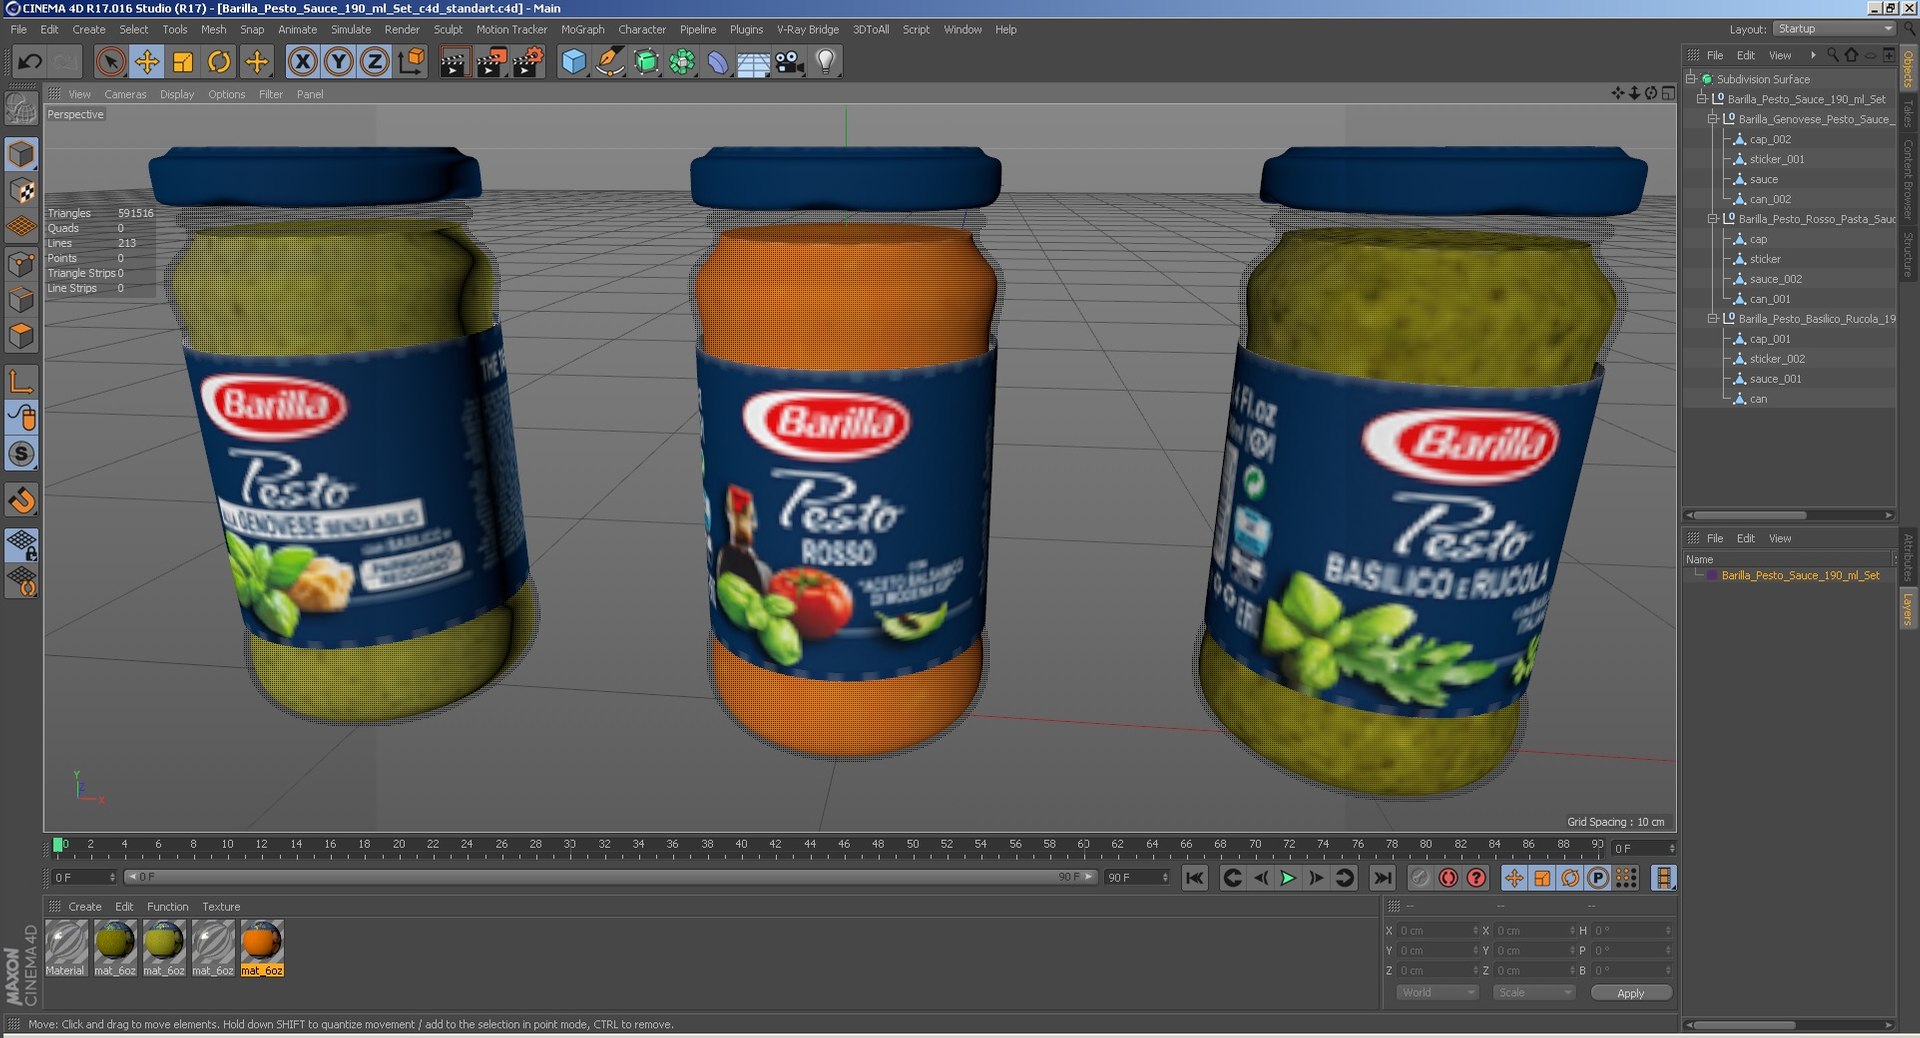Select the Rotate tool

tap(219, 62)
